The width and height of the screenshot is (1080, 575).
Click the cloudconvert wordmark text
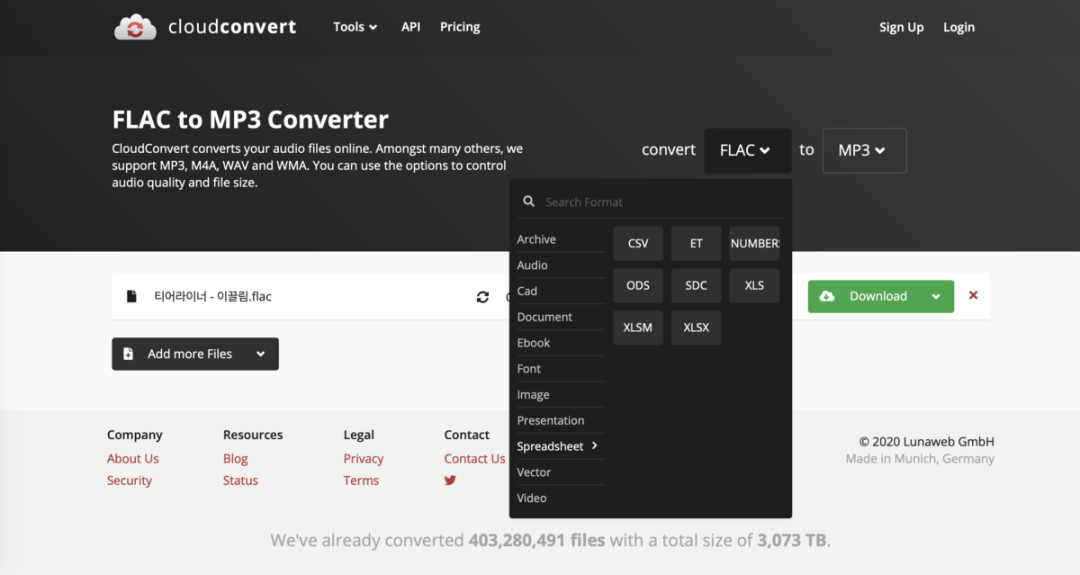coord(232,27)
